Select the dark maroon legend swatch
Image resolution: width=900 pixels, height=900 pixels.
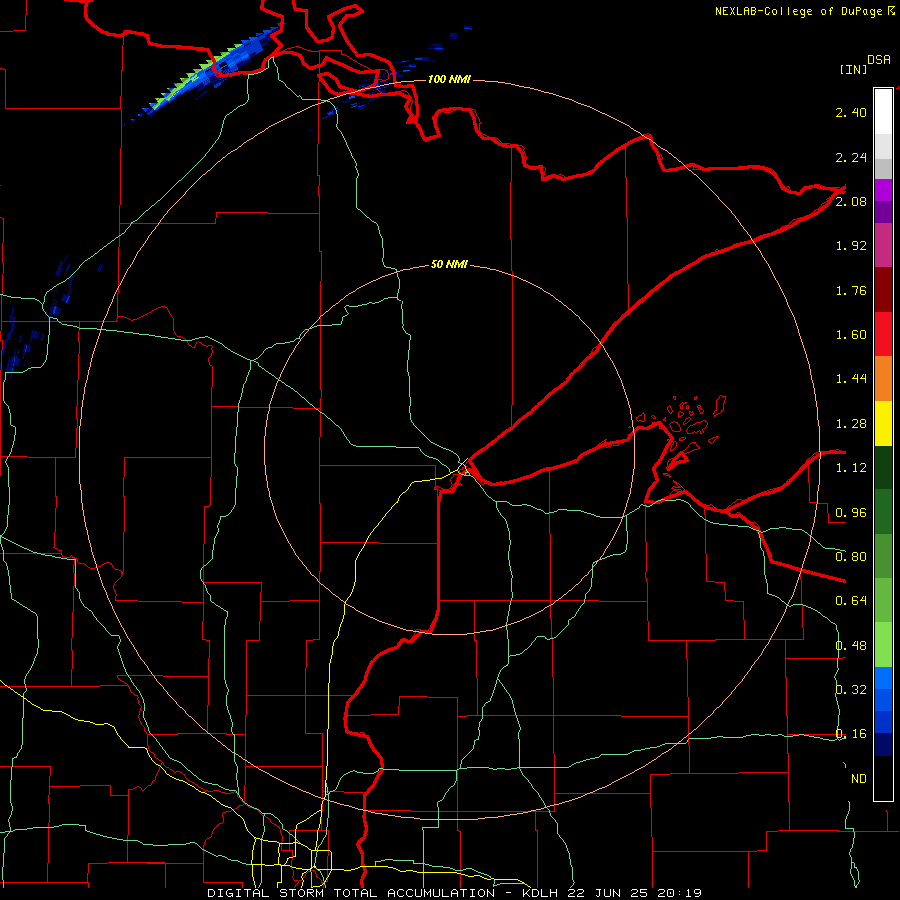(x=883, y=290)
